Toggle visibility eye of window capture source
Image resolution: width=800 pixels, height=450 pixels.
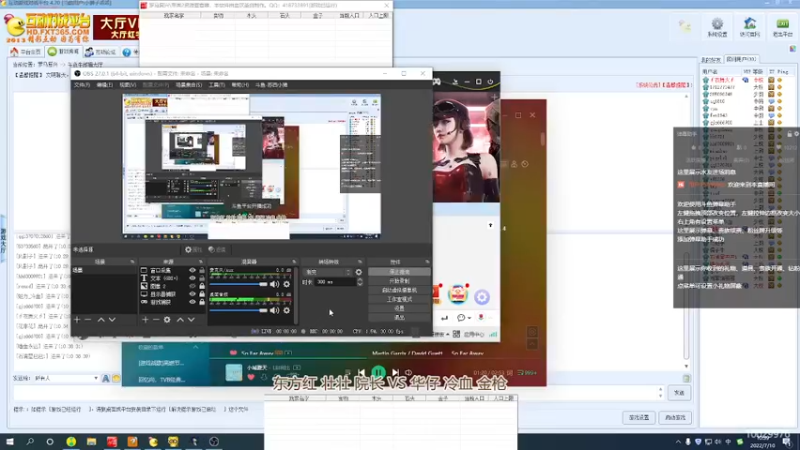192,270
